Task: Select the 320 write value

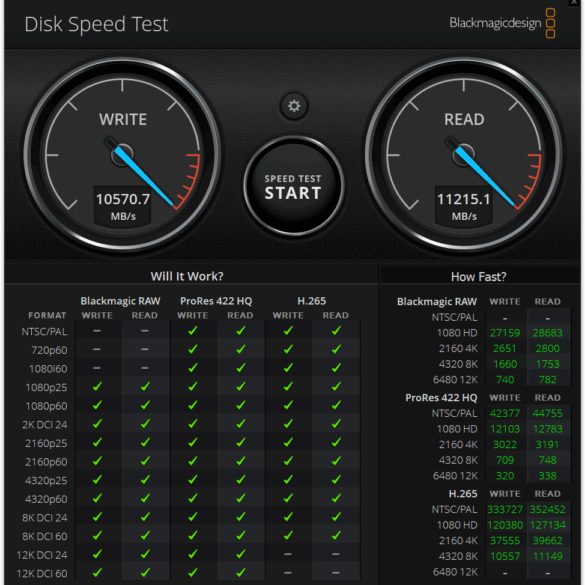Action: pos(505,476)
